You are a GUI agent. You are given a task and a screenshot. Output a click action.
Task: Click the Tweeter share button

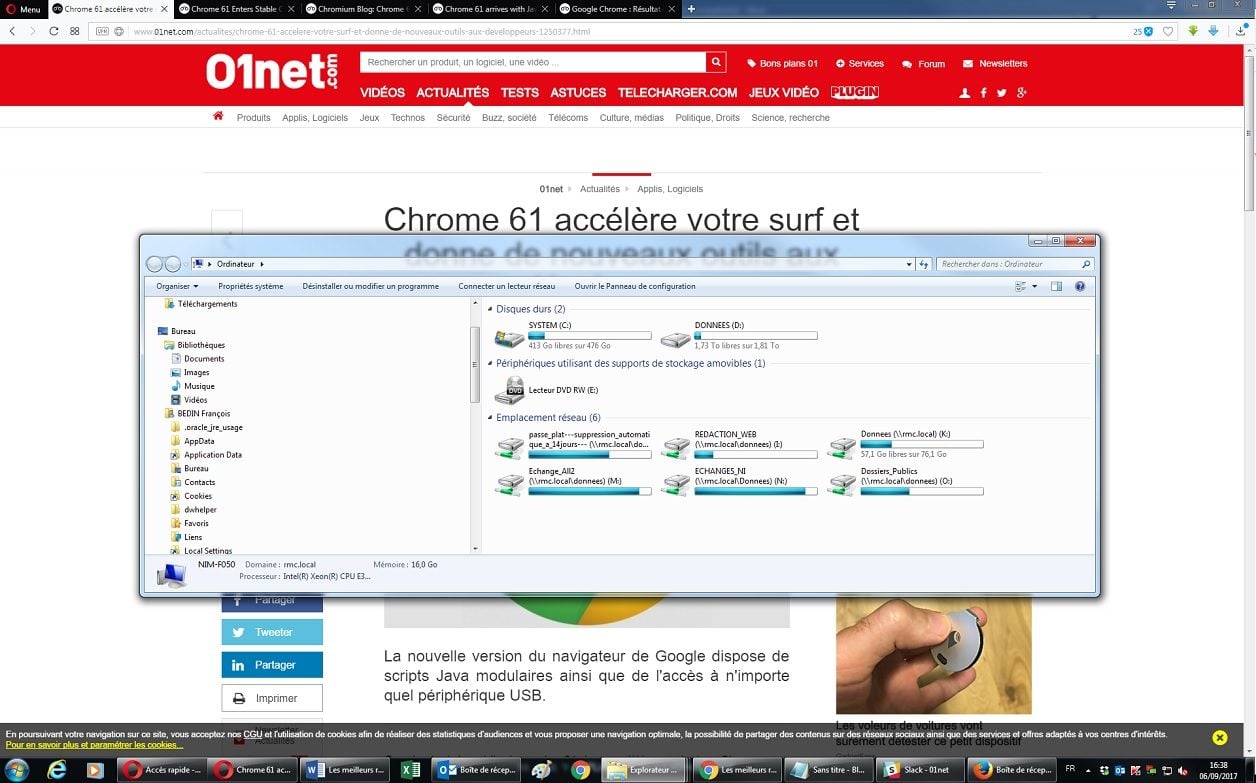pos(272,632)
